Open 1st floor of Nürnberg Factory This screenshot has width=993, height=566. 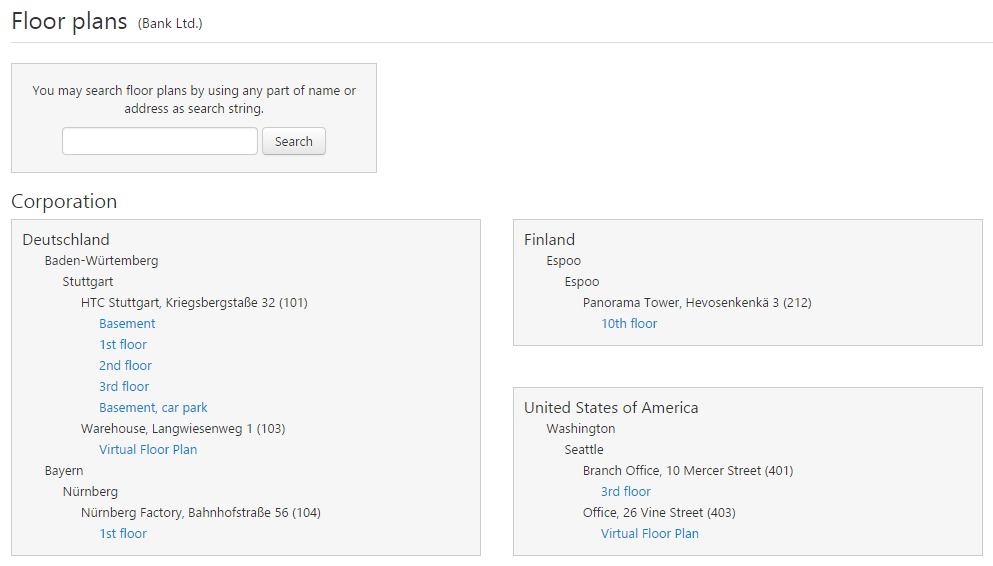point(122,533)
